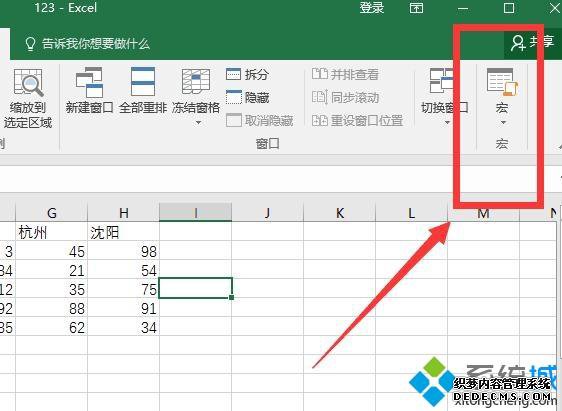The height and width of the screenshot is (411, 562).
Task: Open the ribbon display options button
Action: [x=416, y=8]
